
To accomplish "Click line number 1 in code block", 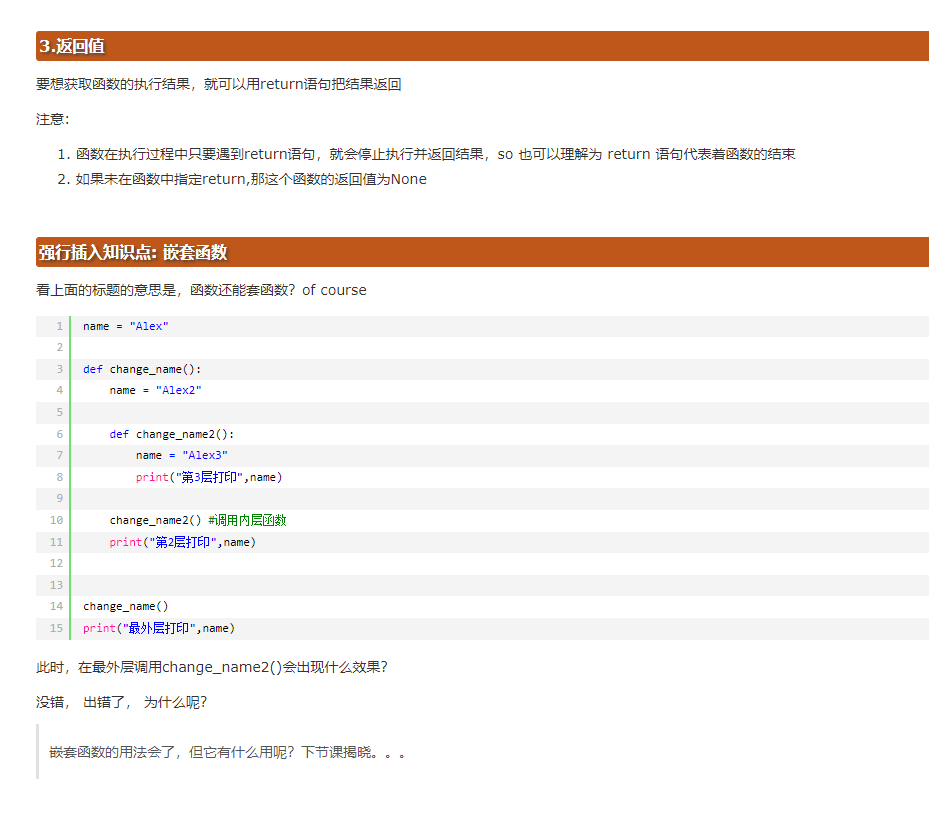I will [x=59, y=327].
